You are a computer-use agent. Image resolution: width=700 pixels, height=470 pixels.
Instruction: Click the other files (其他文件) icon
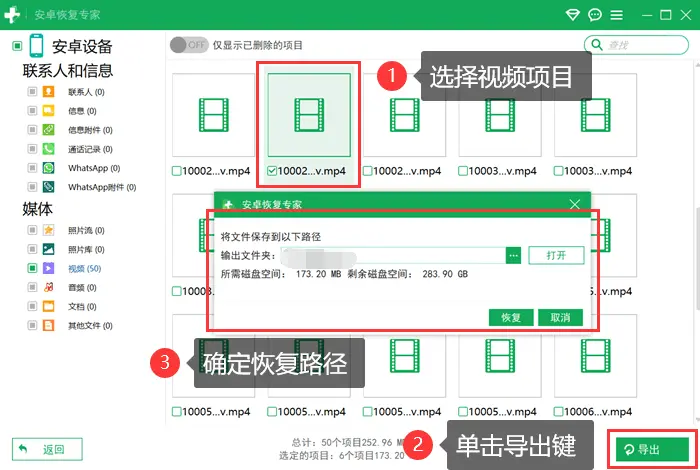[48, 325]
